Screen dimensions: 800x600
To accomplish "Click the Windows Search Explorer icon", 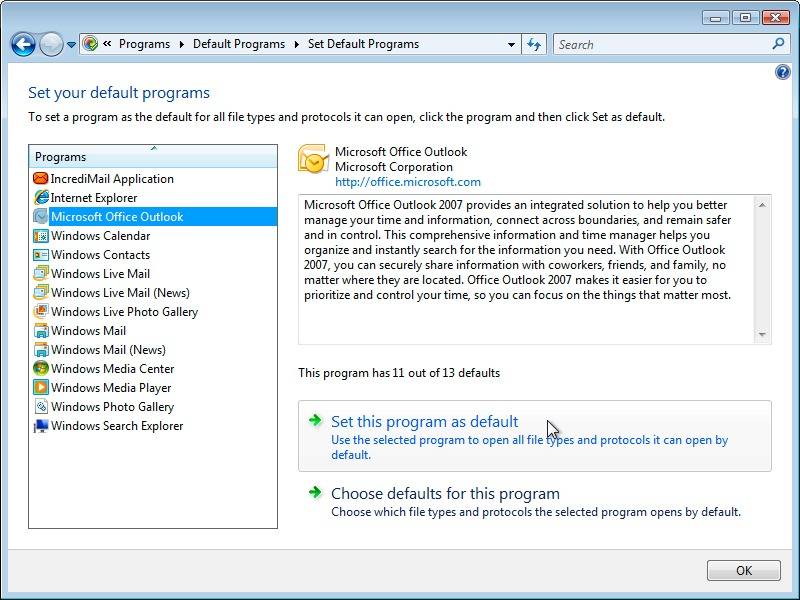I will click(41, 426).
